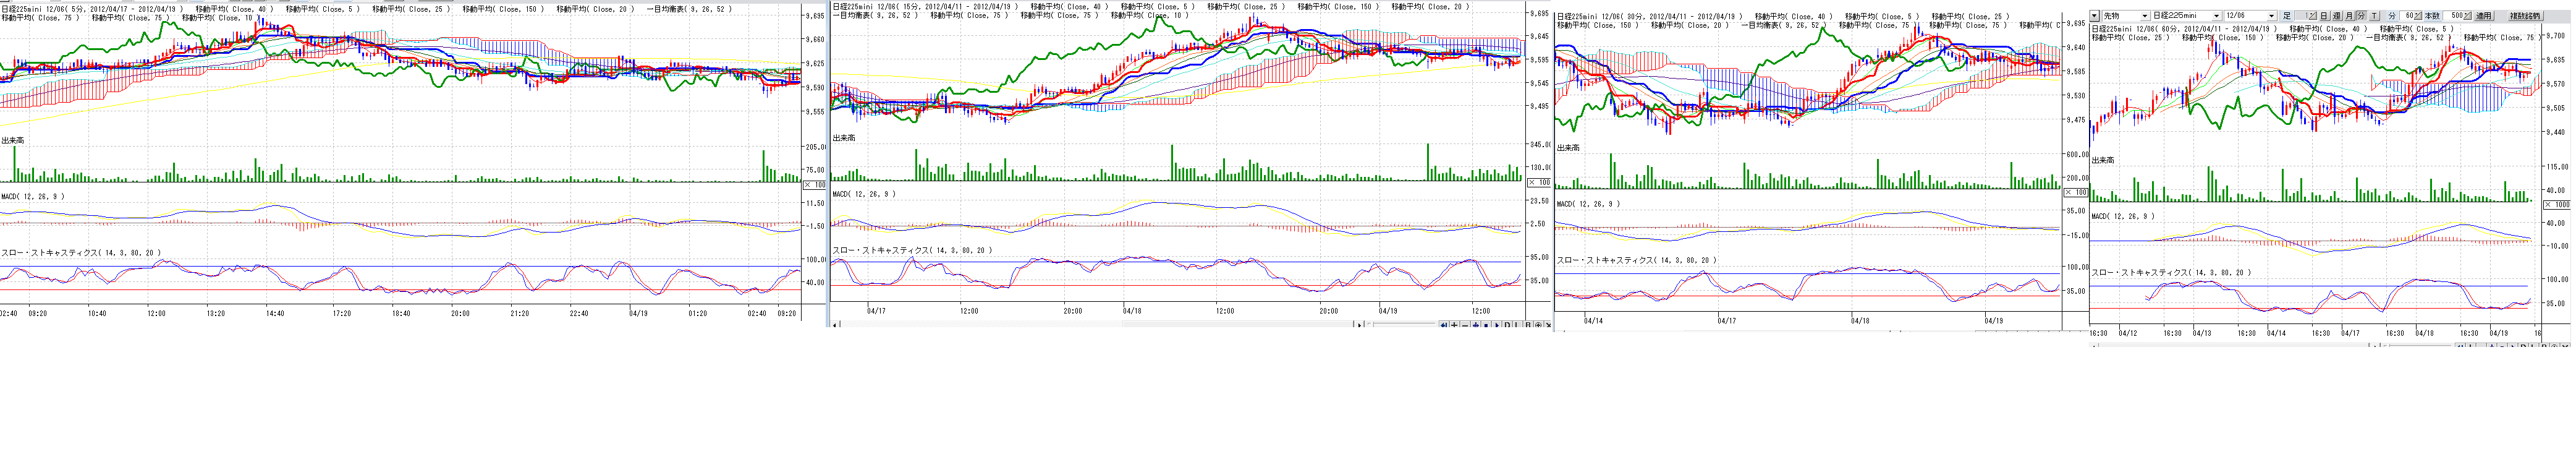Click the D icon on 15-minute chart toolbar
The width and height of the screenshot is (2576, 475).
coord(1507,325)
